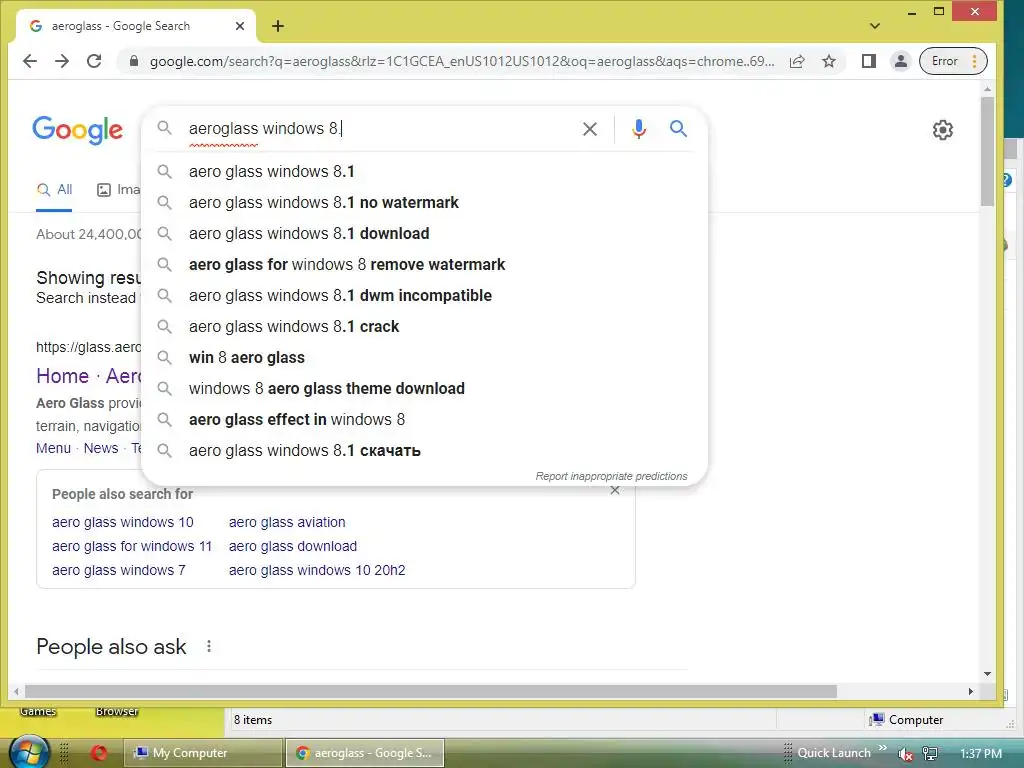
Task: Choose suggestion 'aero glass effect in windows 8'
Action: [x=424, y=420]
